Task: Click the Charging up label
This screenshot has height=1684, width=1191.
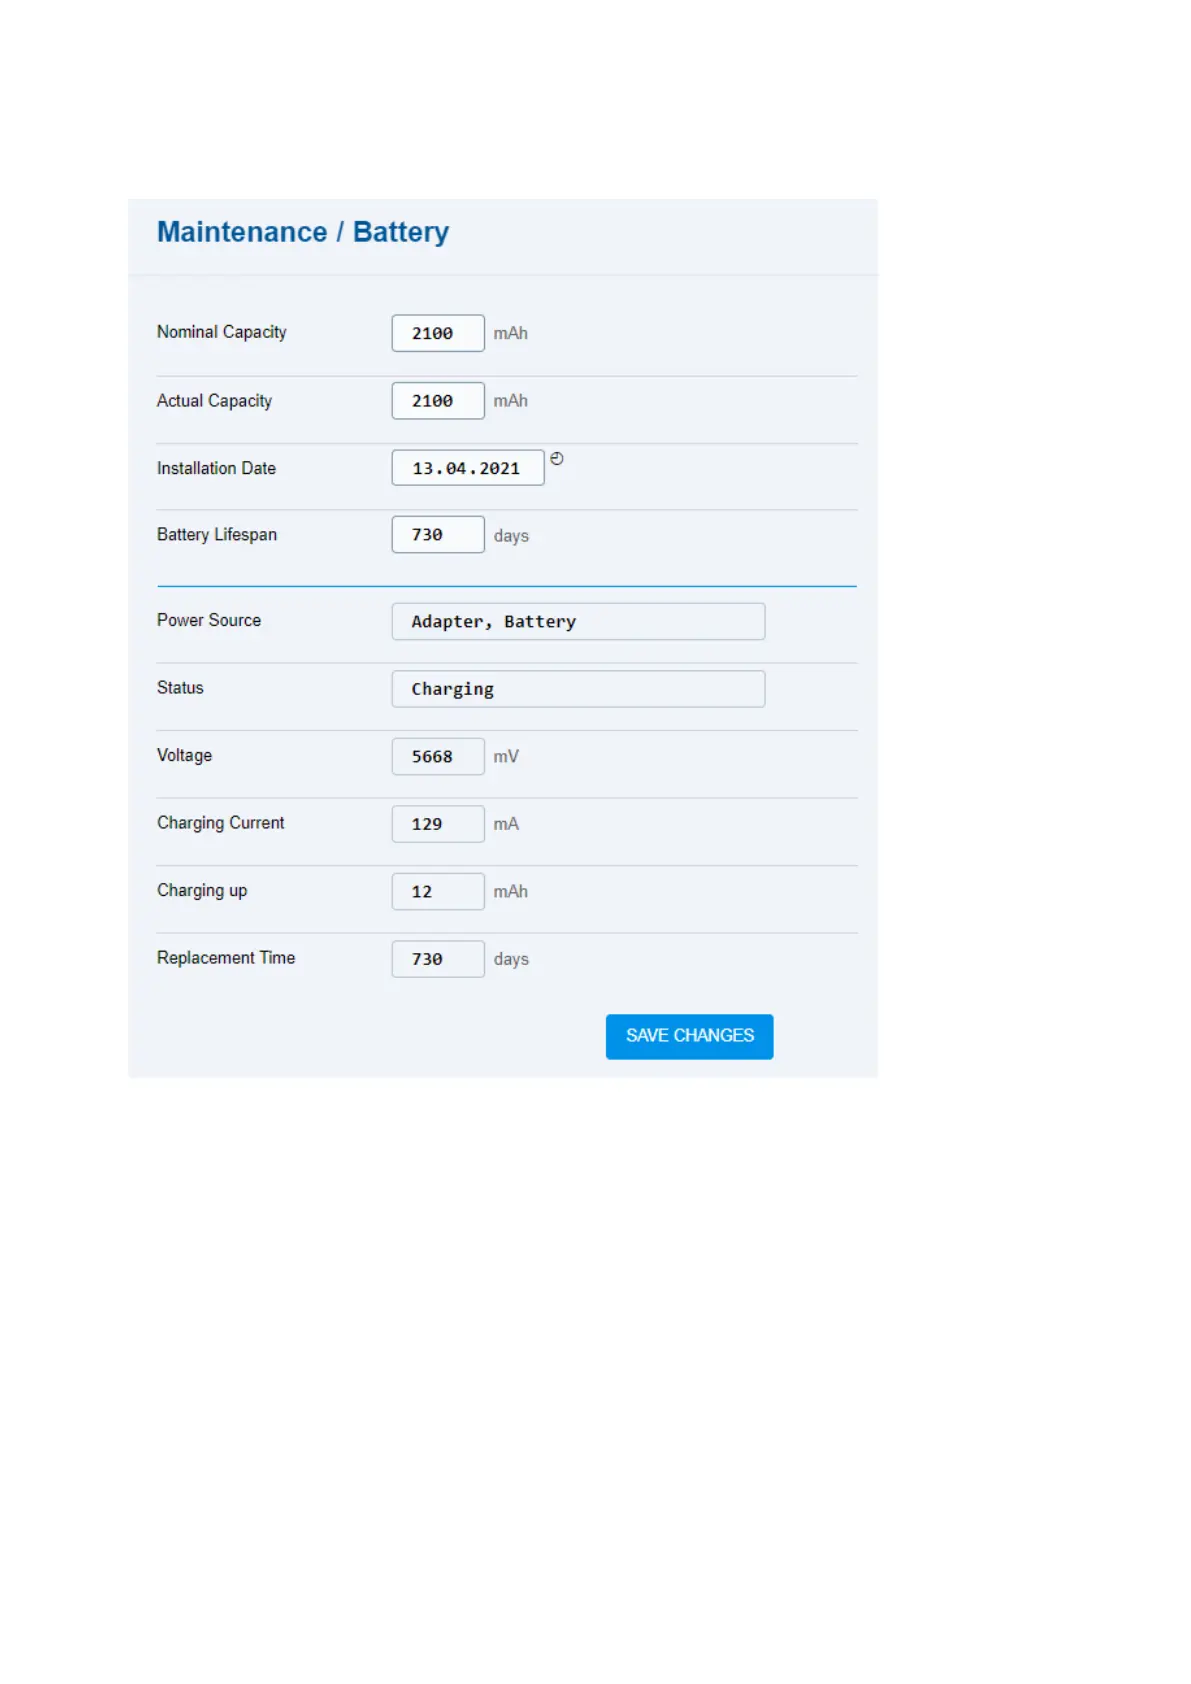Action: click(x=202, y=890)
